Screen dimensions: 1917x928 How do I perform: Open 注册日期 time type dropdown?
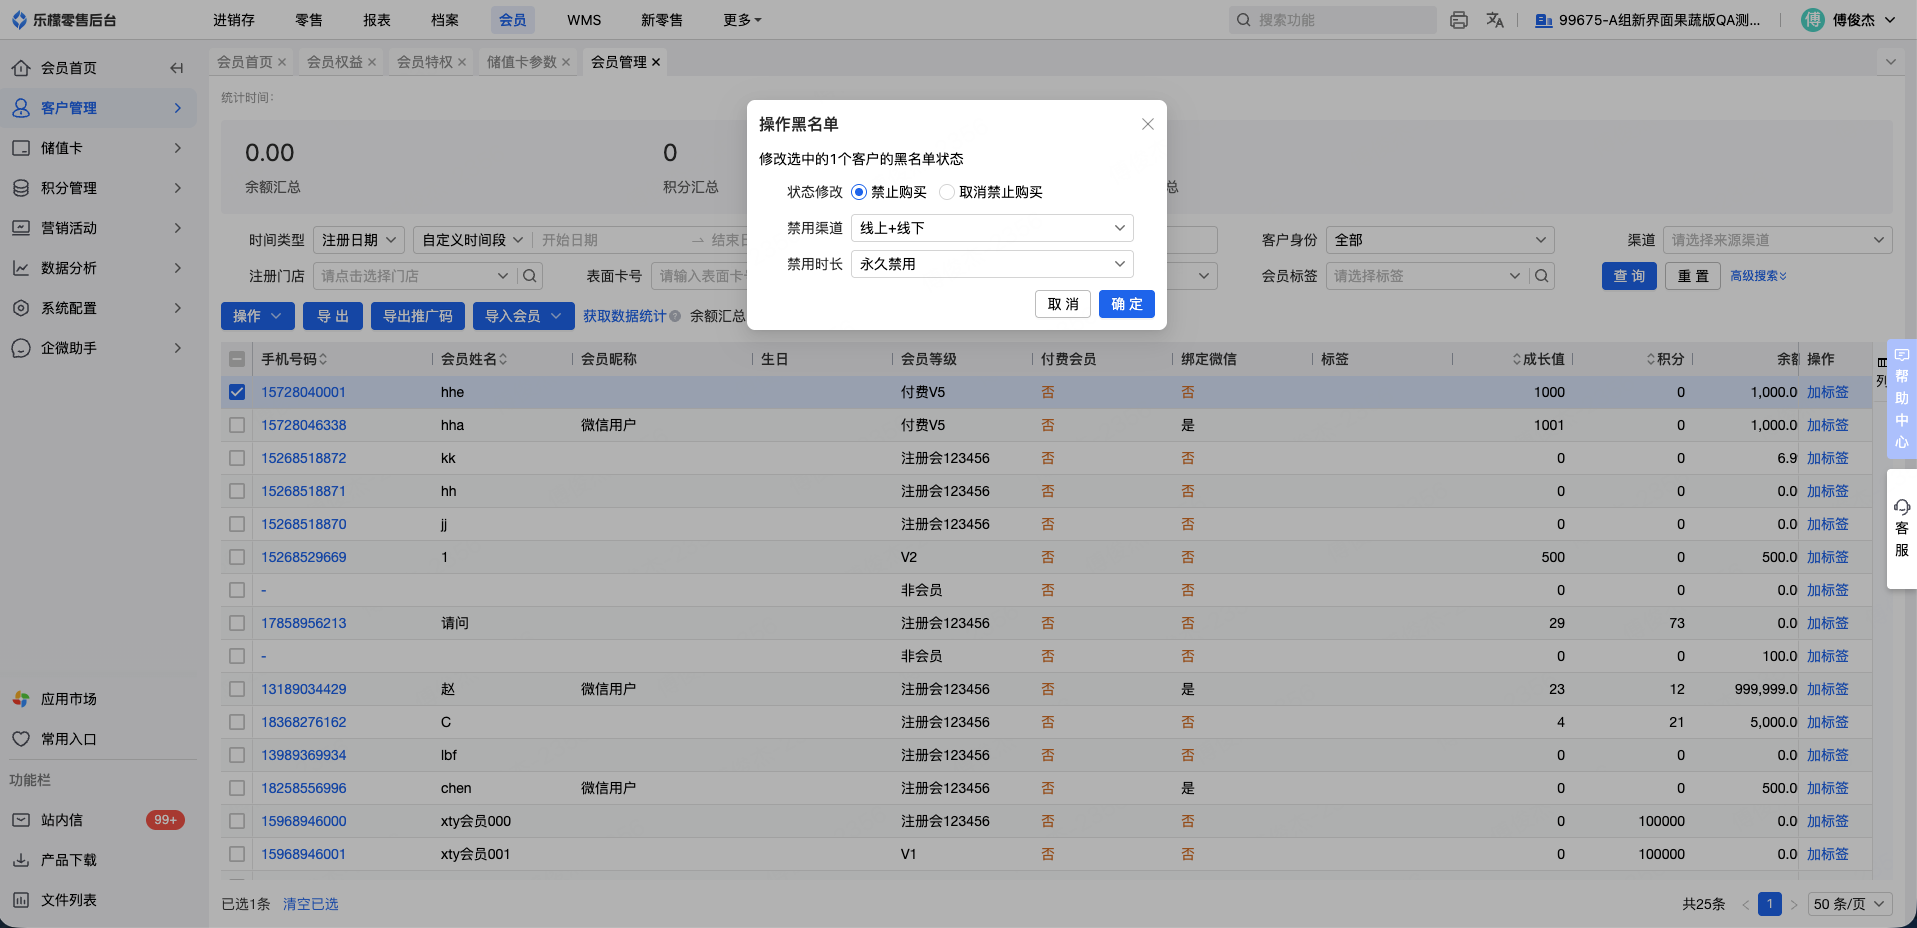359,240
